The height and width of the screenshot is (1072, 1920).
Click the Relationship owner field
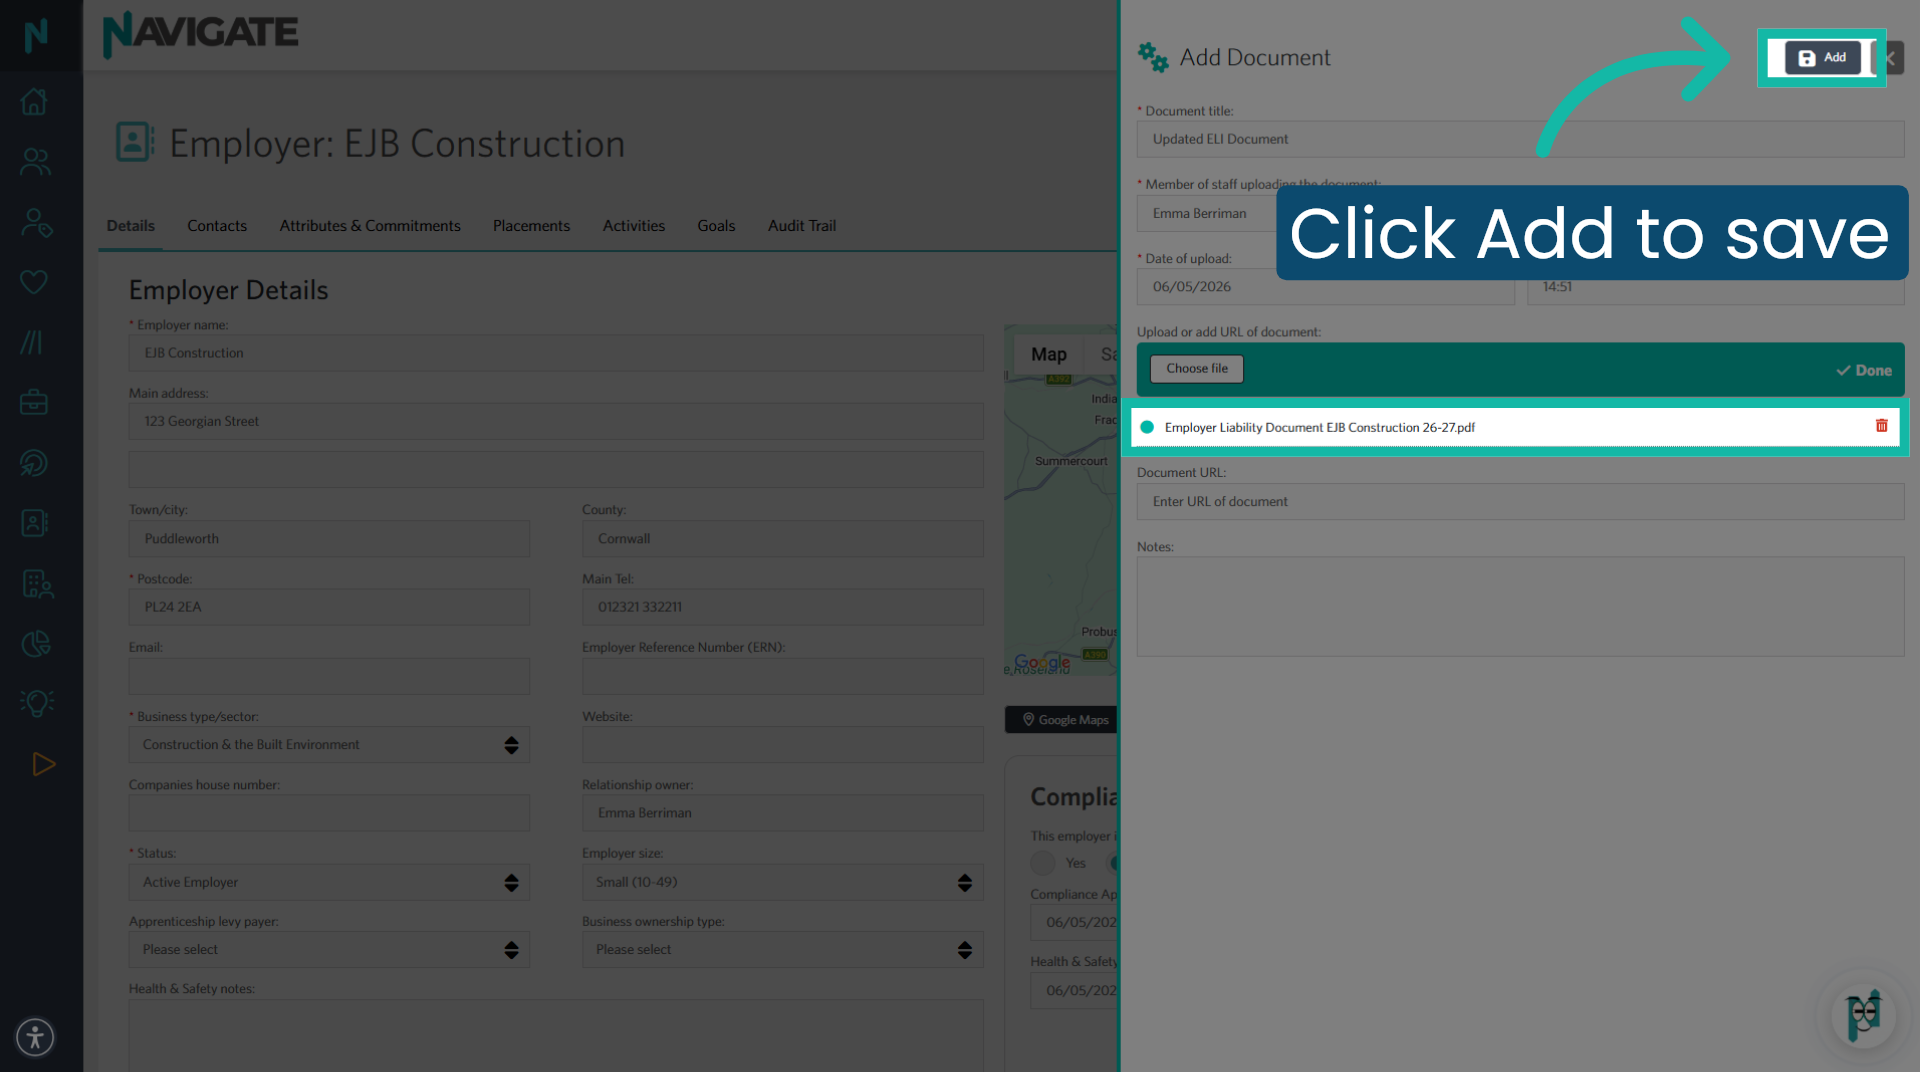pos(783,813)
